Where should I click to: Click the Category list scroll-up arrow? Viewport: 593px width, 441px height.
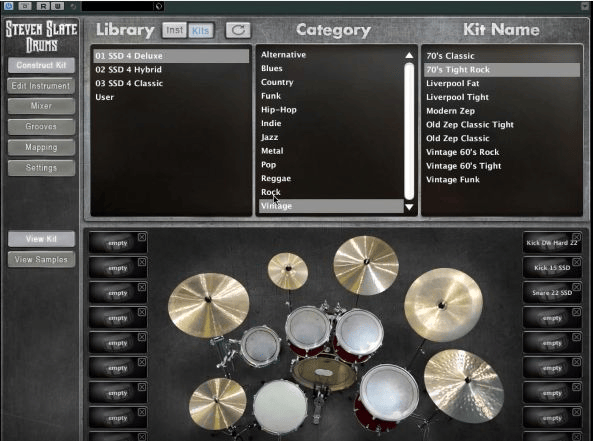pos(409,55)
